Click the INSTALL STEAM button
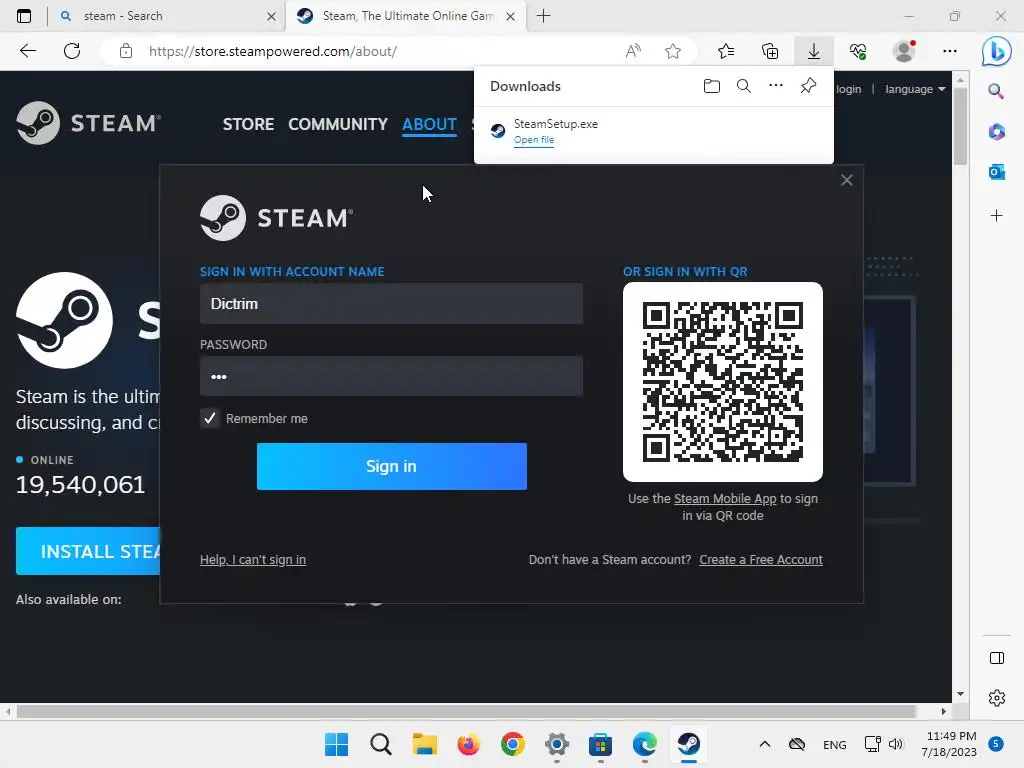The width and height of the screenshot is (1024, 768). (88, 551)
